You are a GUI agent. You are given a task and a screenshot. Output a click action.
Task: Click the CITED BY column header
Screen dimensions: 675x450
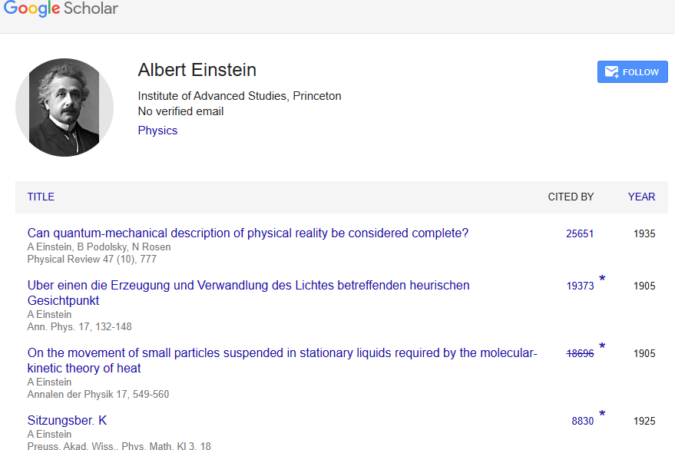(x=571, y=197)
